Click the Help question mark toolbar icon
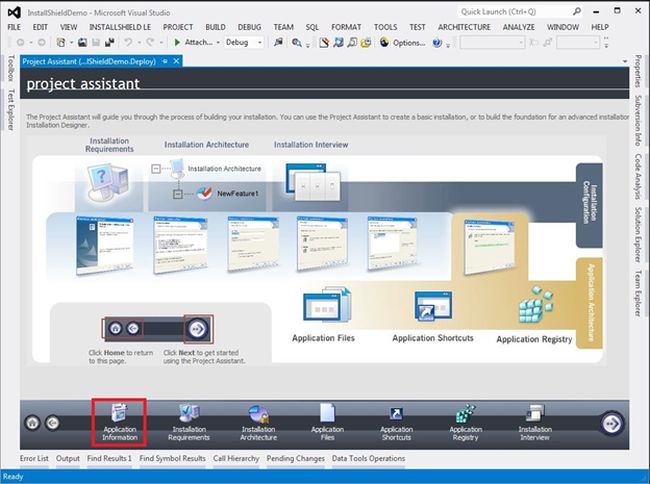 coord(437,43)
